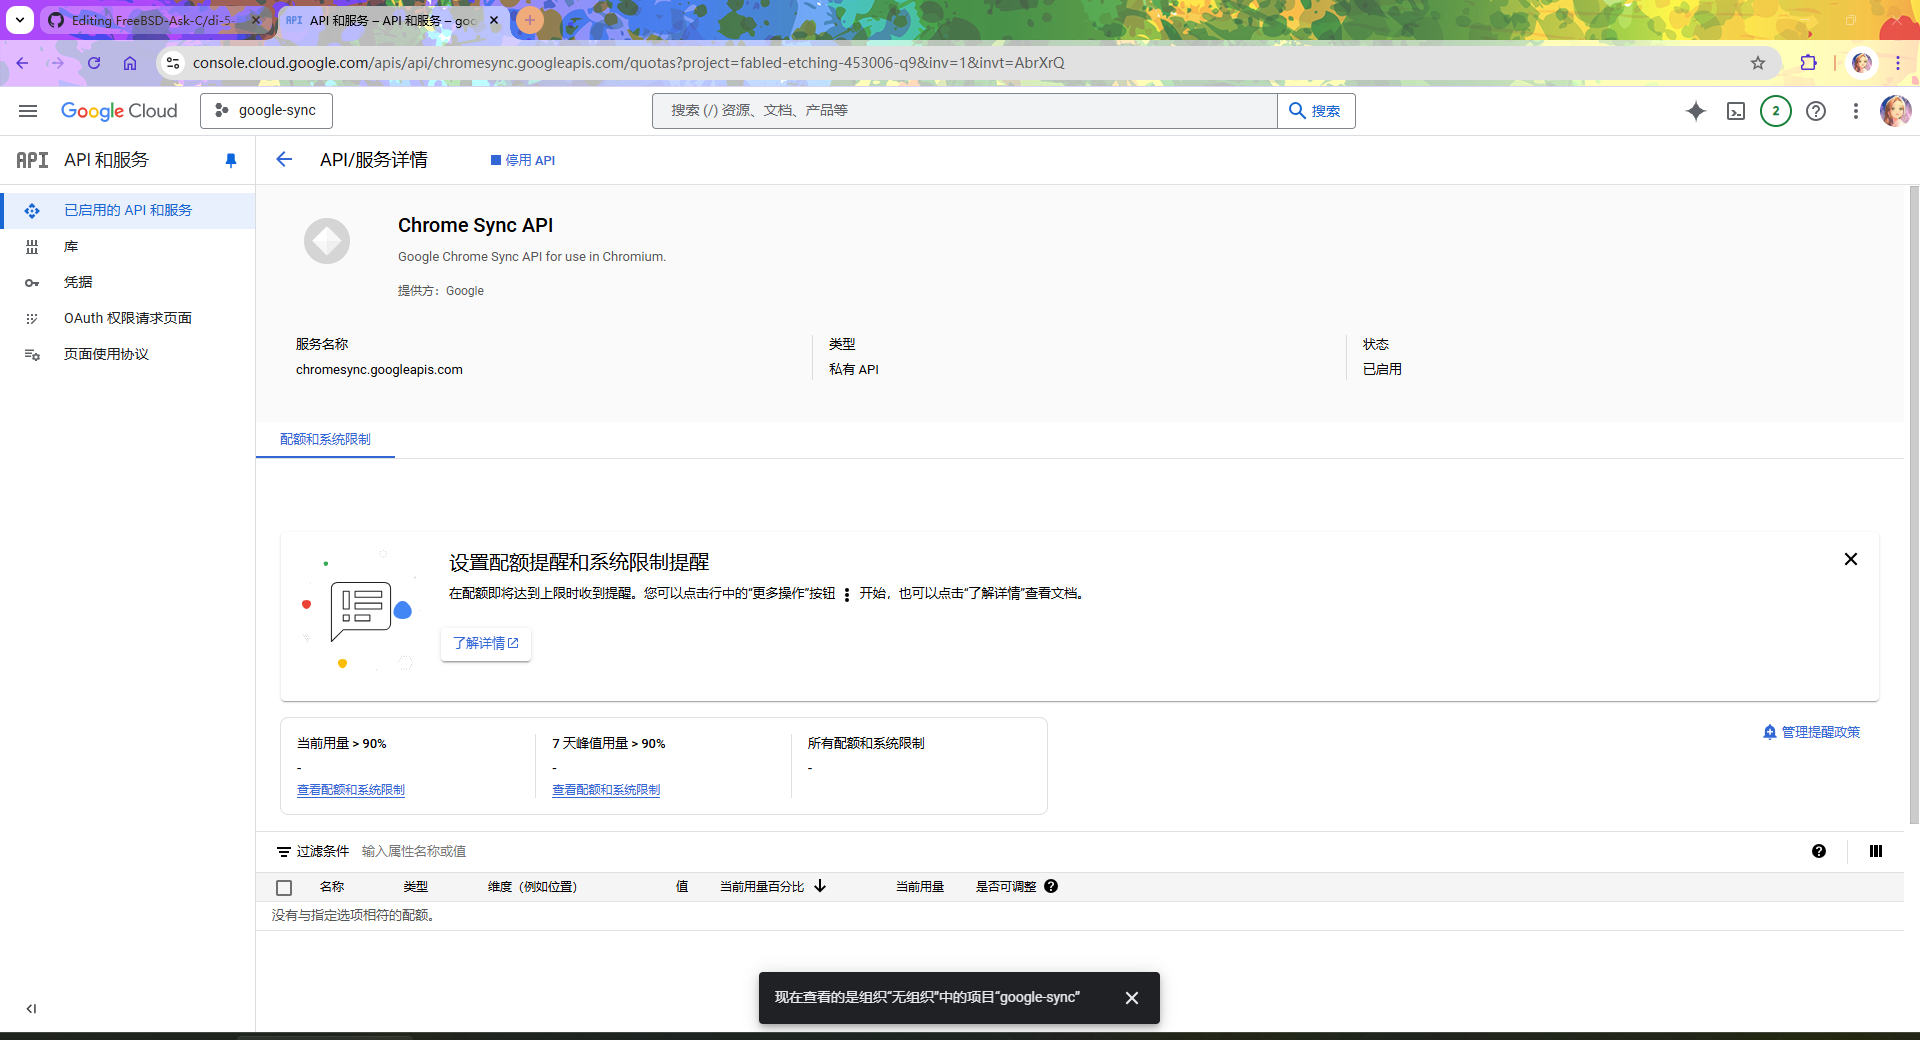View site information icon in address bar
Viewport: 1920px width, 1040px height.
(173, 63)
